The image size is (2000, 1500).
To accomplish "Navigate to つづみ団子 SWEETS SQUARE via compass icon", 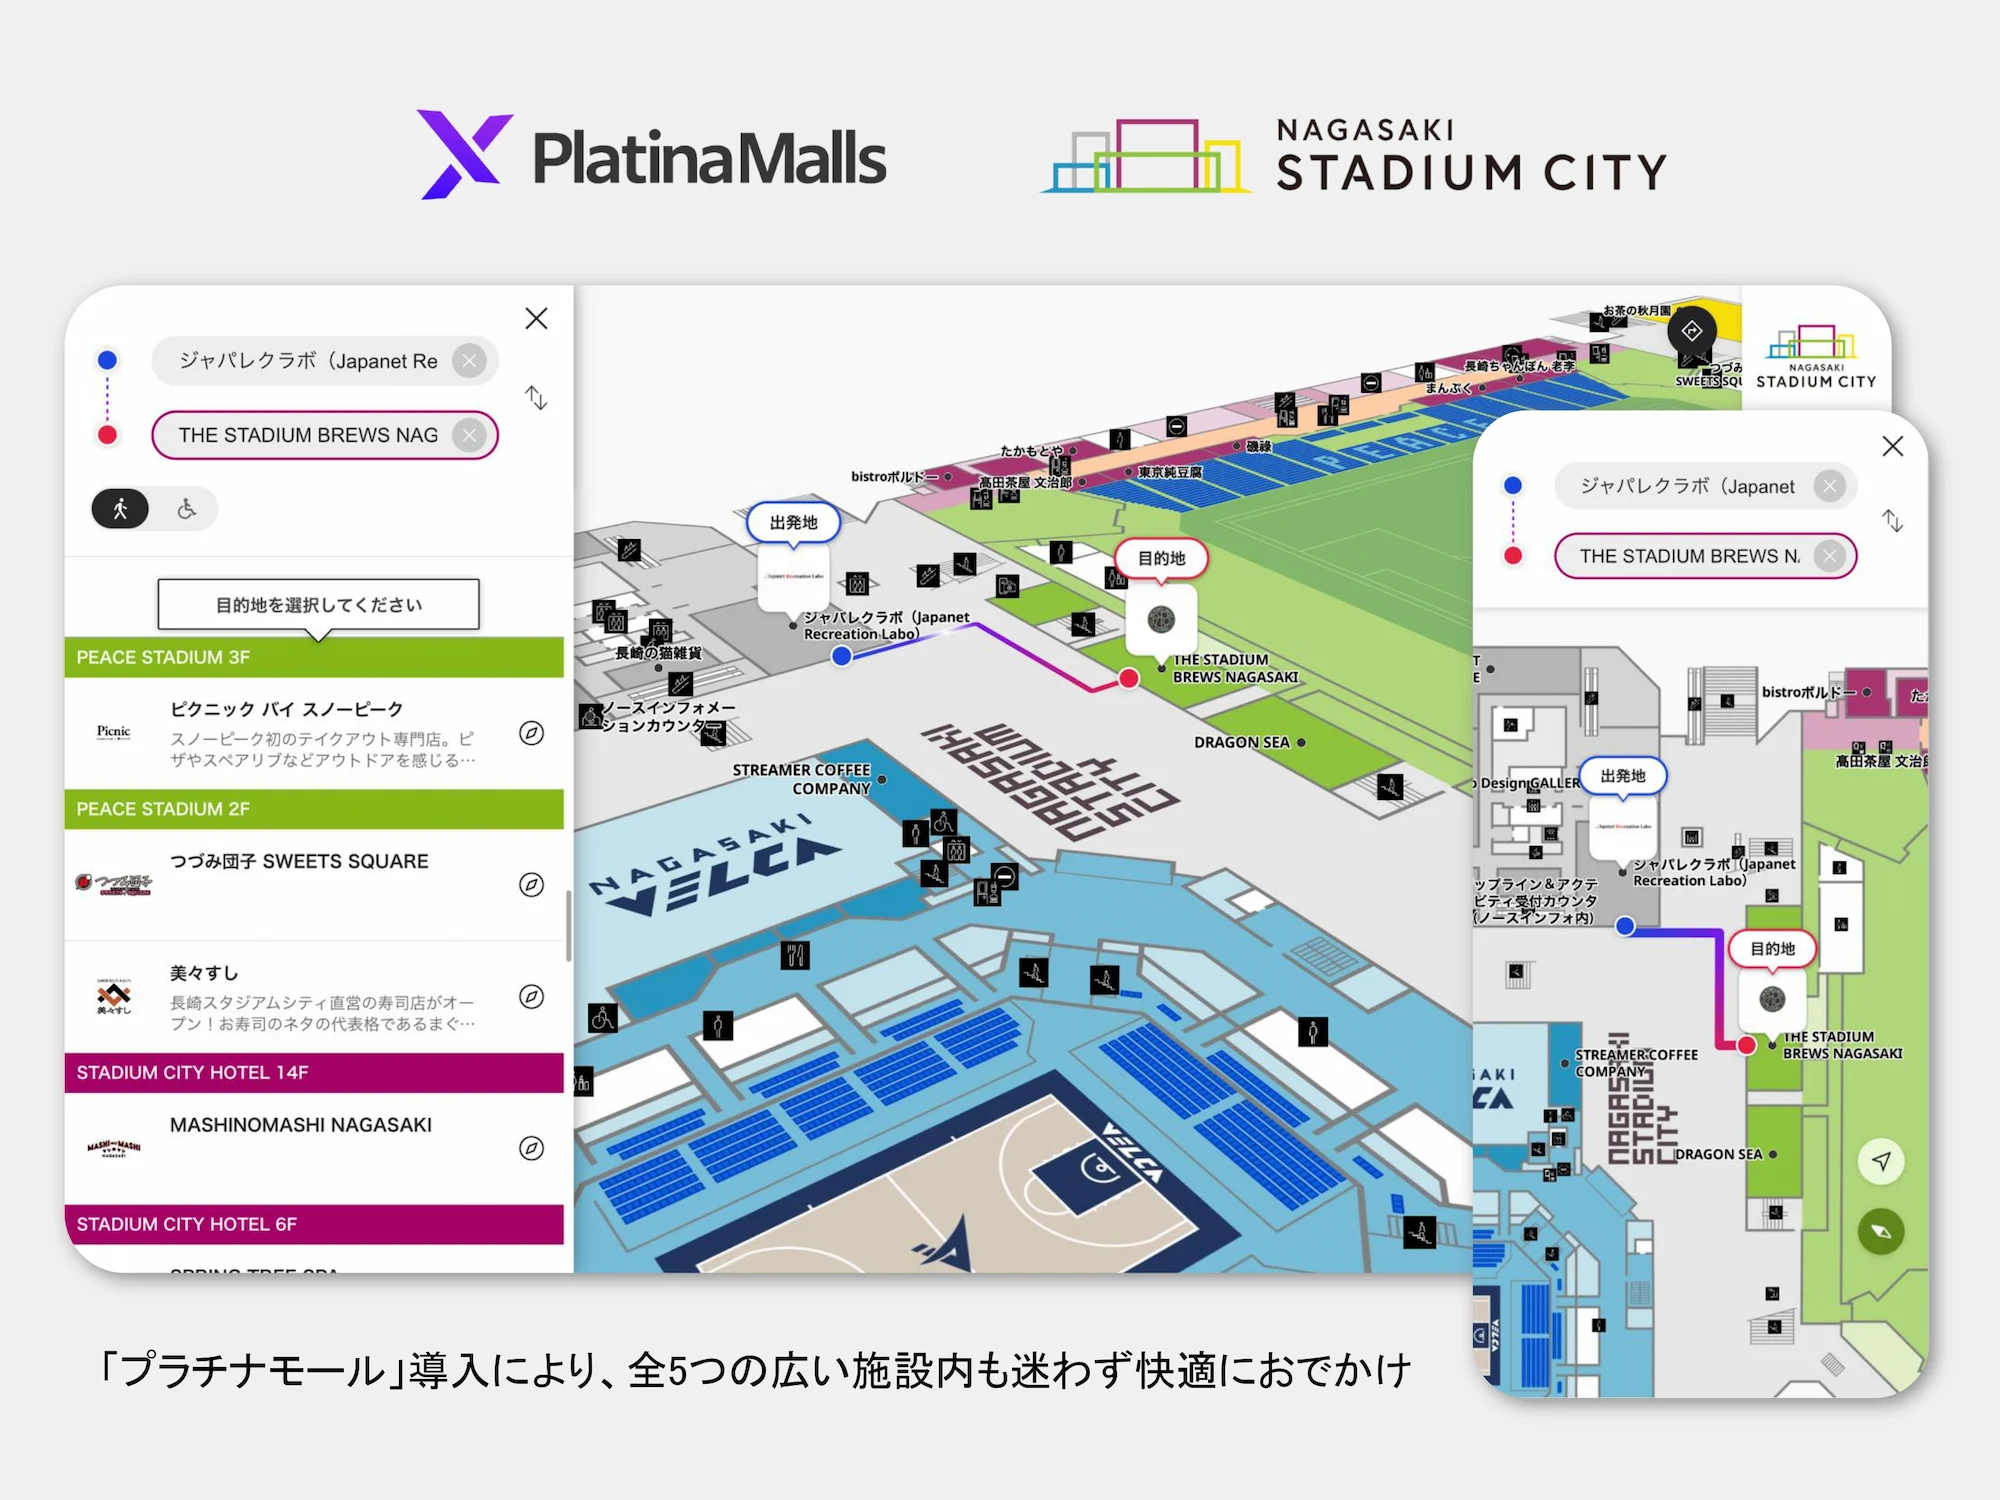I will pos(531,885).
